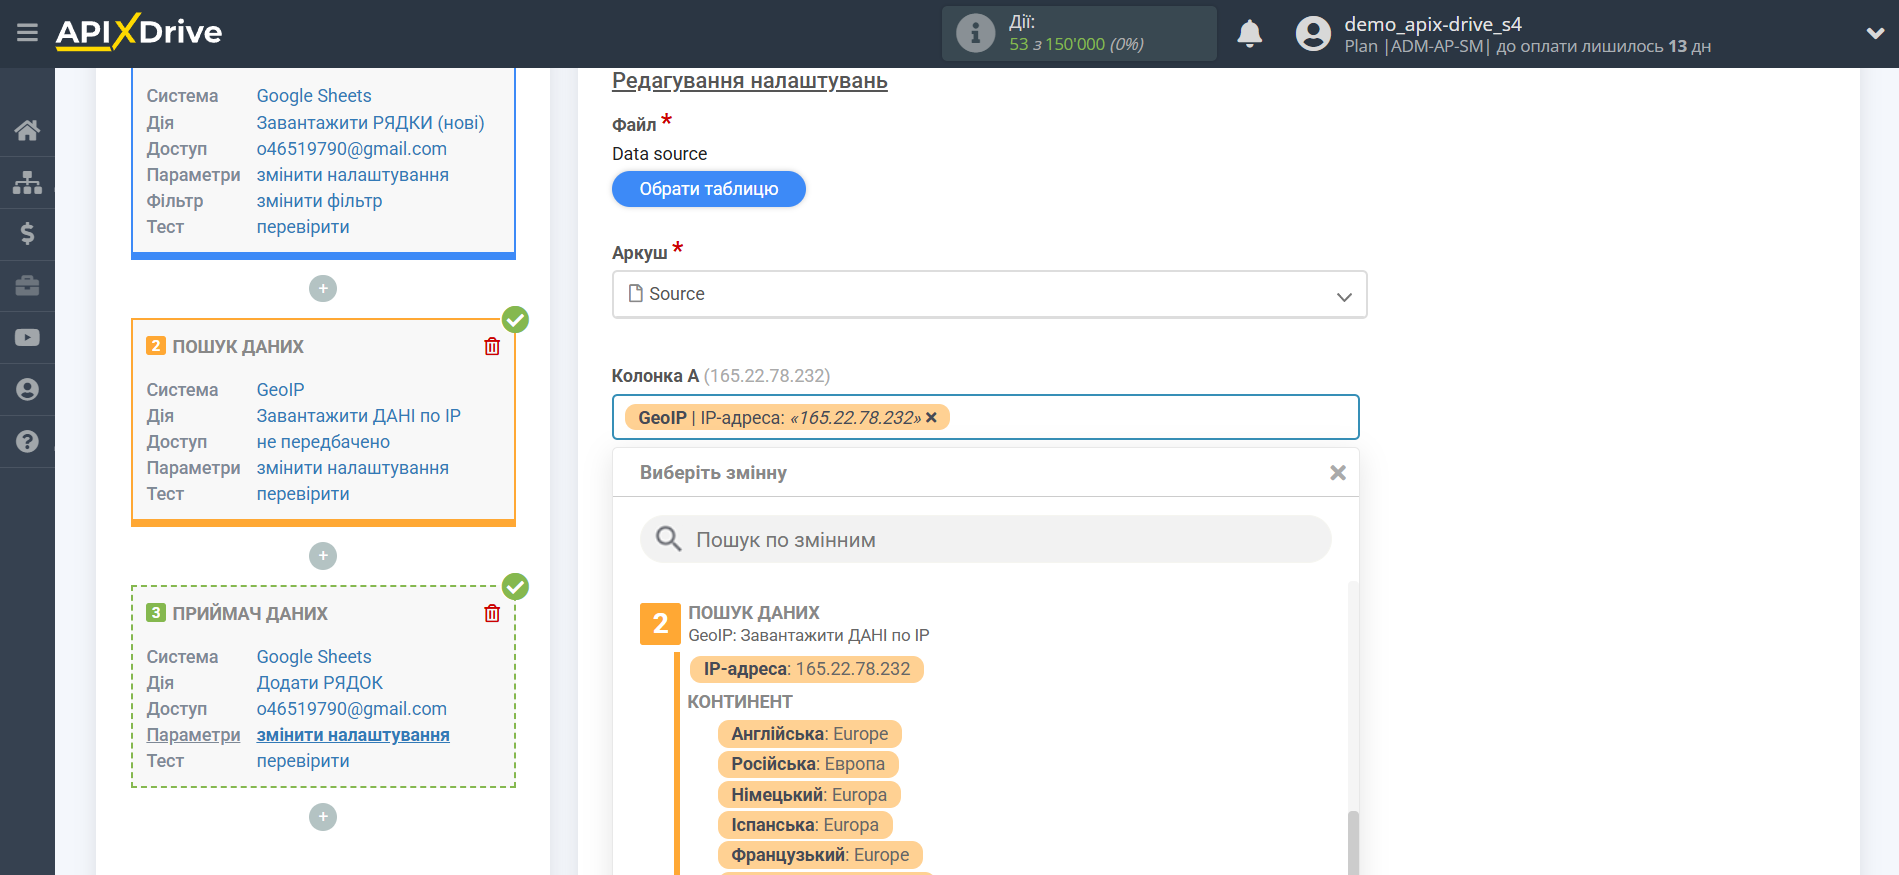Viewport: 1899px width, 875px height.
Task: Click o46519790@gmail.com in source block
Action: (x=352, y=148)
